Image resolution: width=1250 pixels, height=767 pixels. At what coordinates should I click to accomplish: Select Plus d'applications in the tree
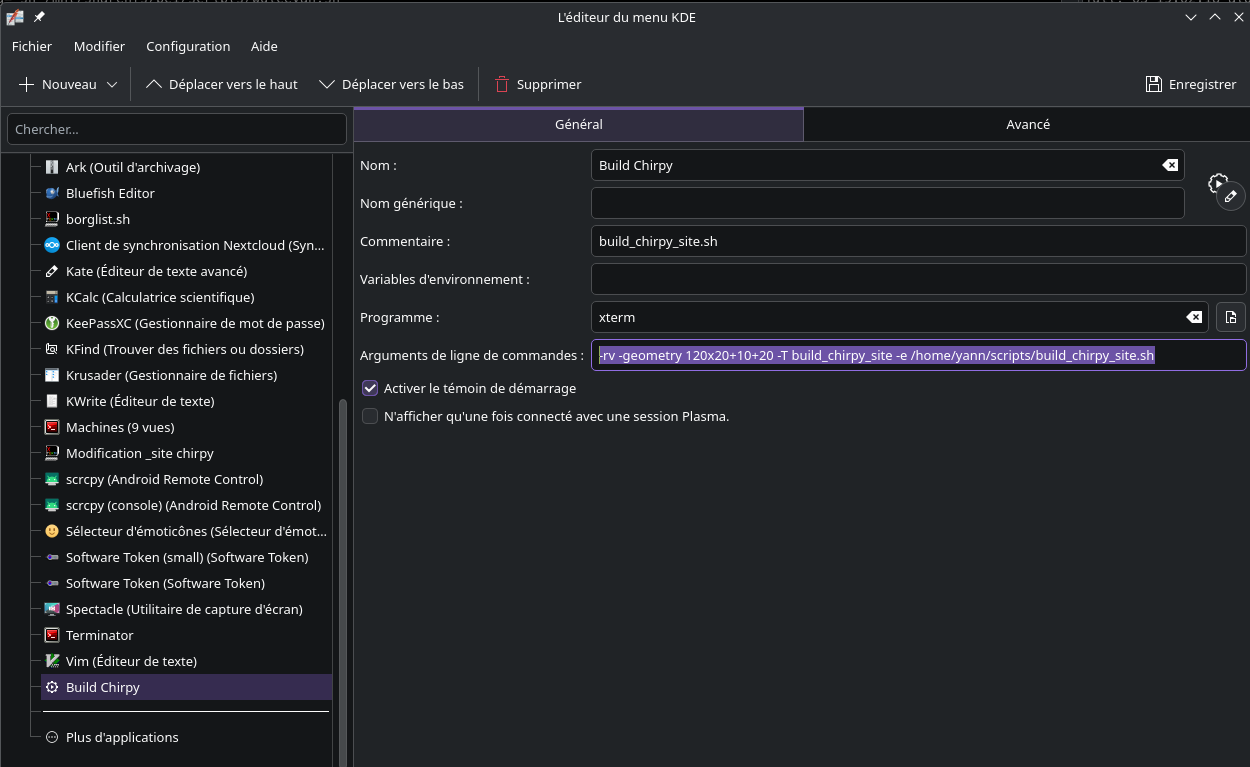(122, 737)
